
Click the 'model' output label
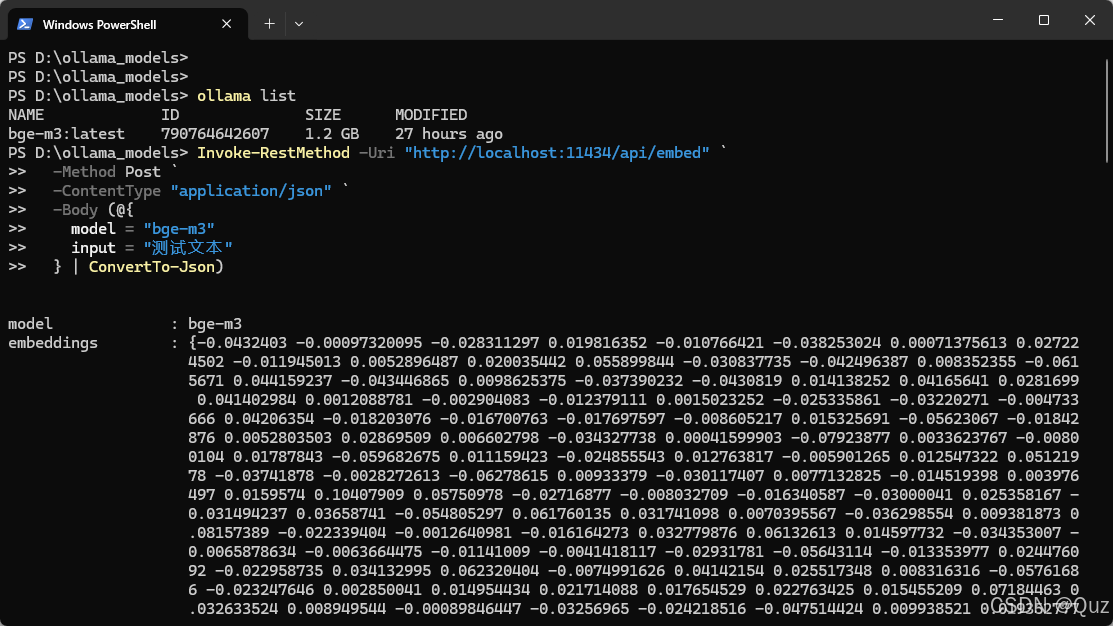[x=31, y=324]
